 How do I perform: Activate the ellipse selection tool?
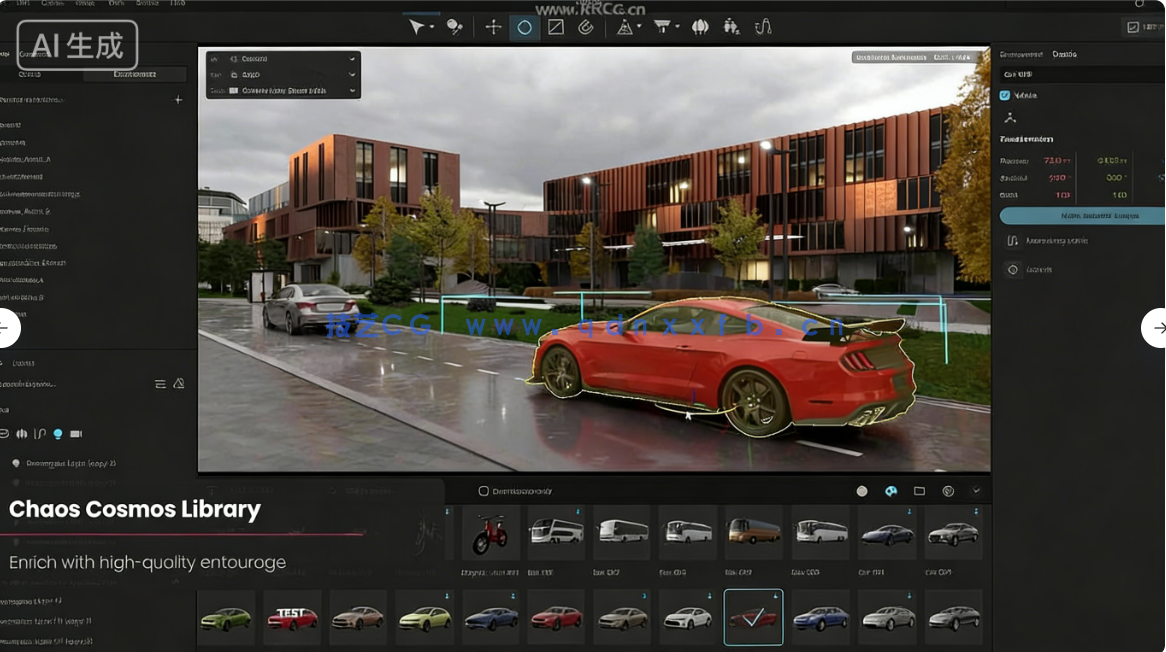tap(524, 27)
